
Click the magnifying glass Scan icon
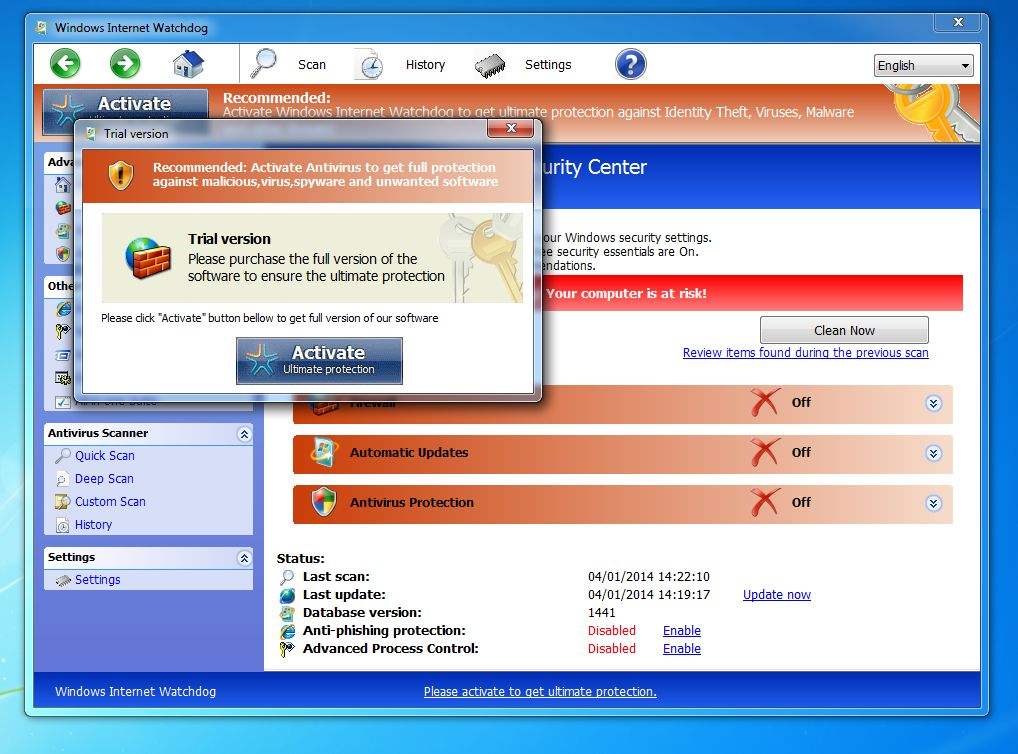click(264, 63)
